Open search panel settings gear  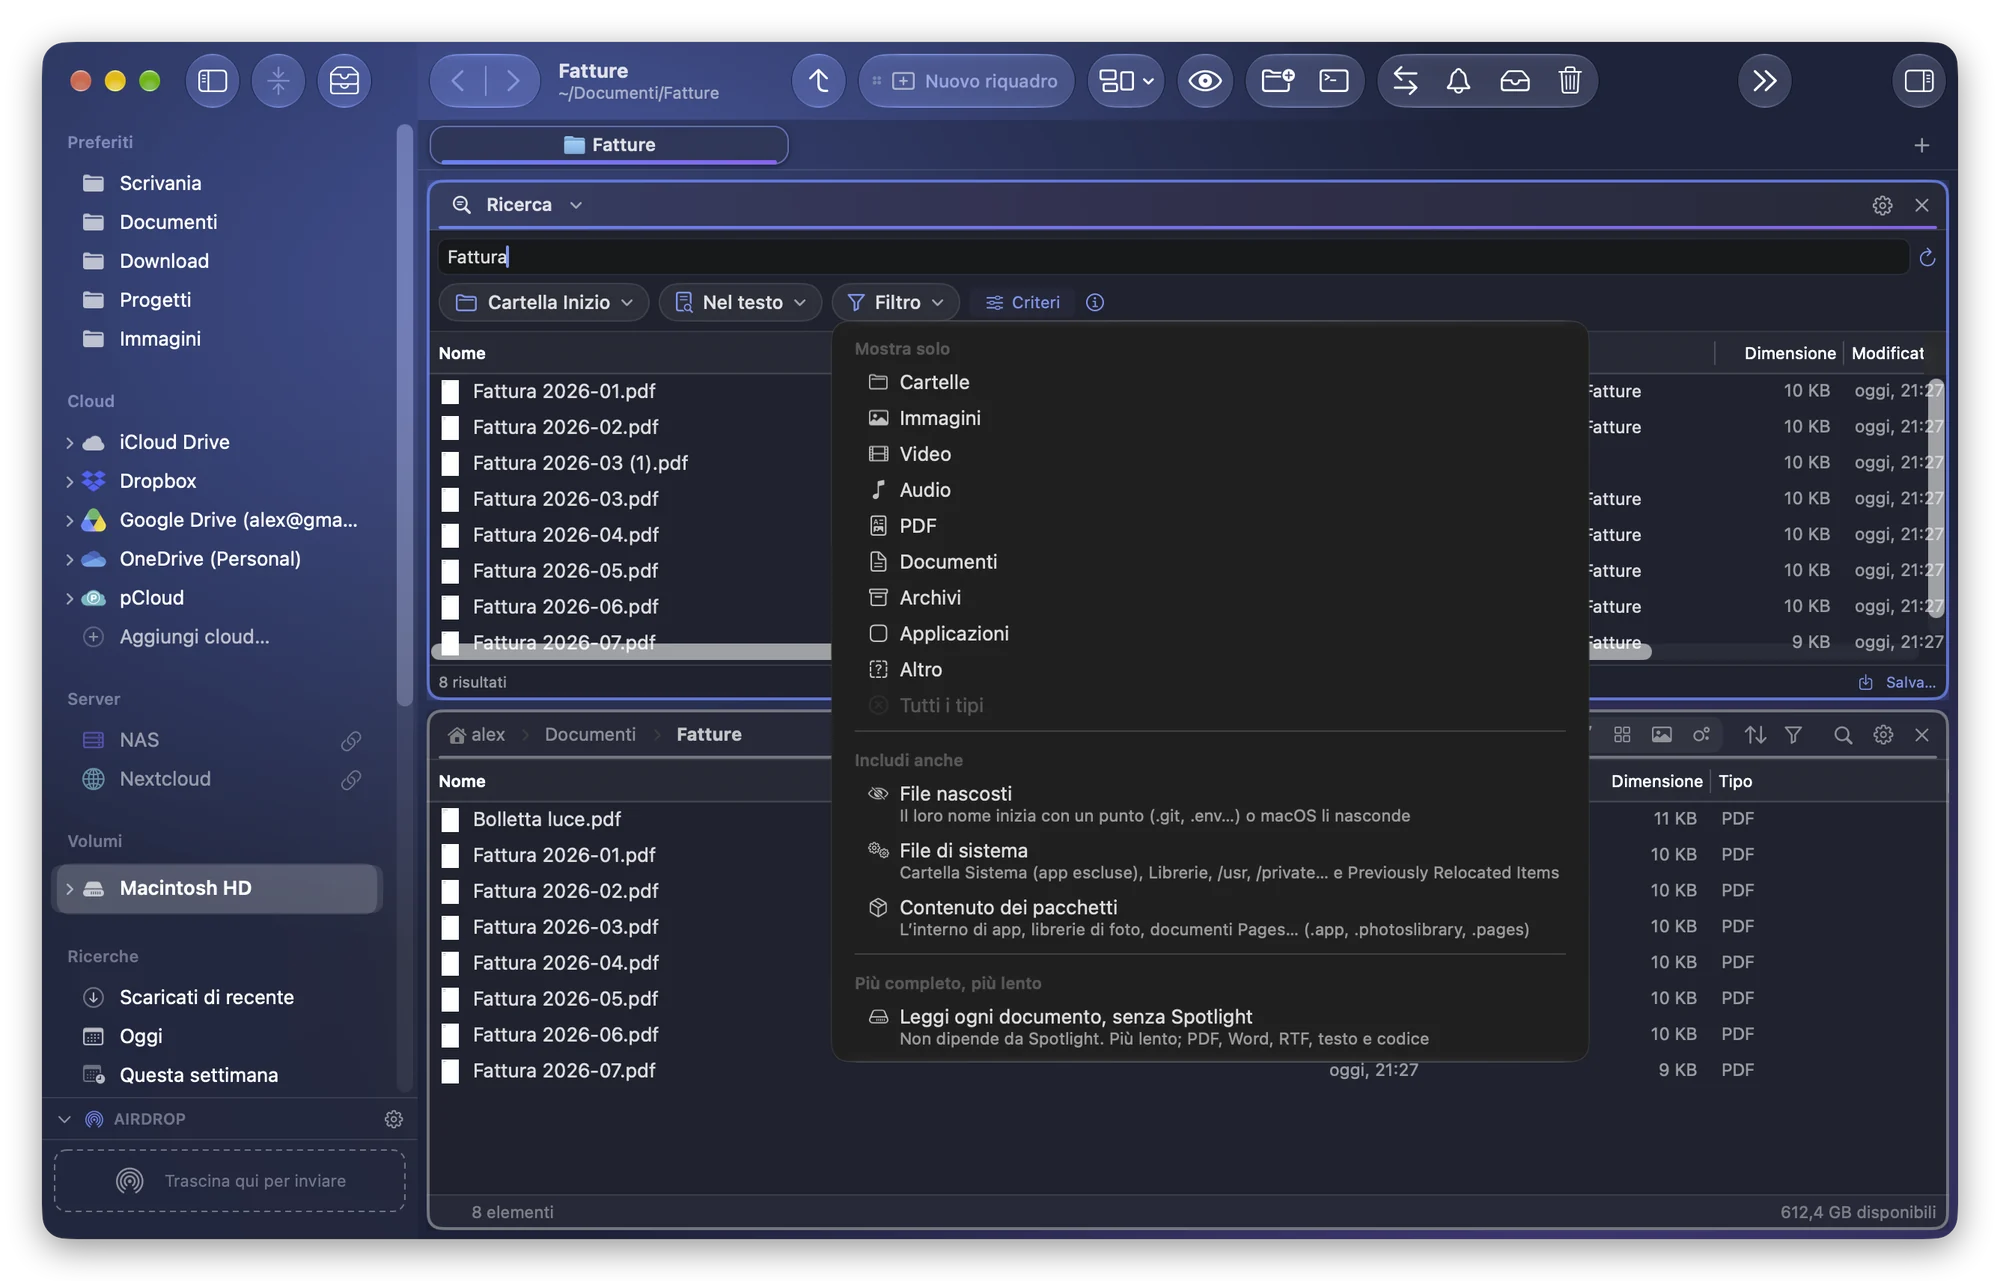point(1882,205)
